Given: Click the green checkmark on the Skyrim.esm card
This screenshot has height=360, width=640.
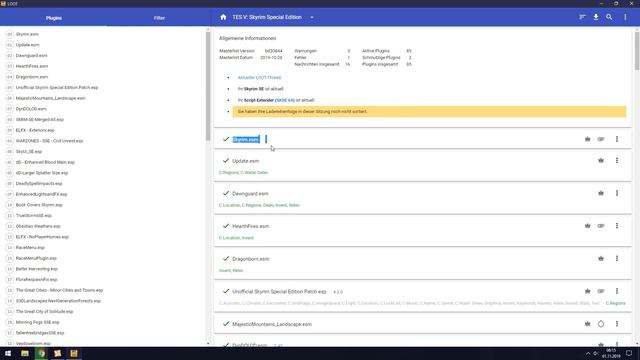Looking at the screenshot, I should [x=226, y=139].
